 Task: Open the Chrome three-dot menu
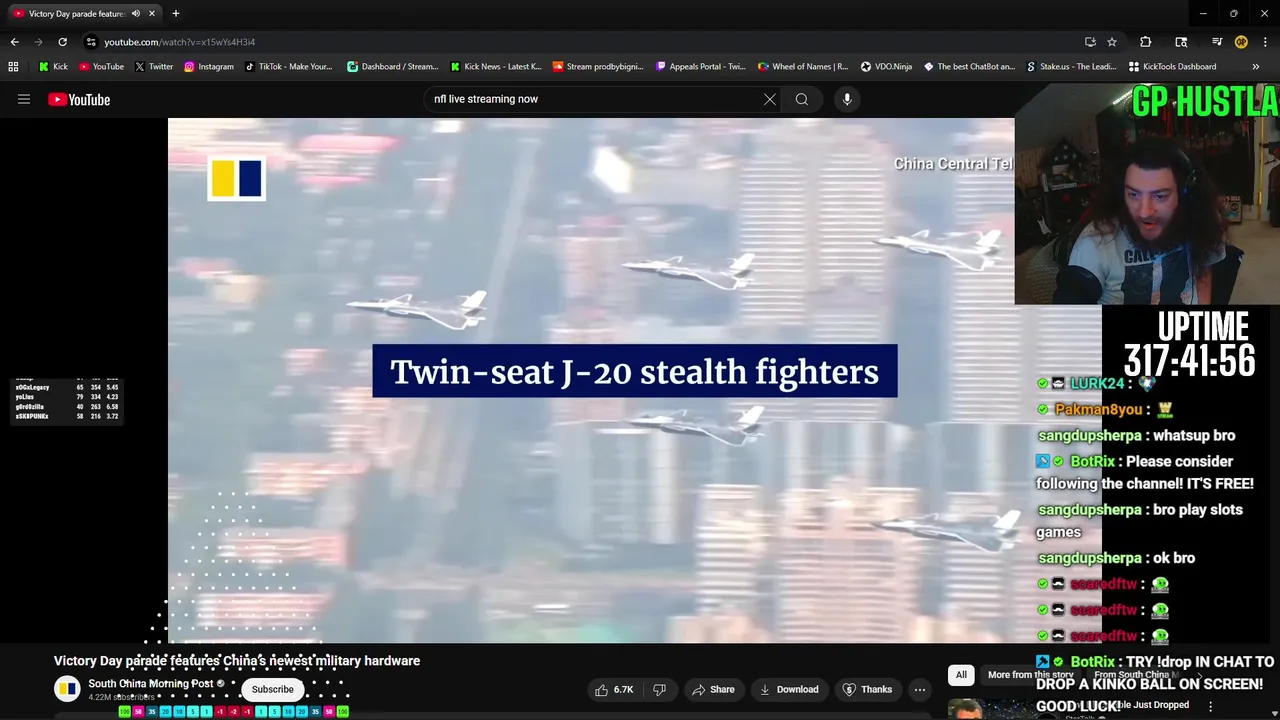[x=1265, y=42]
